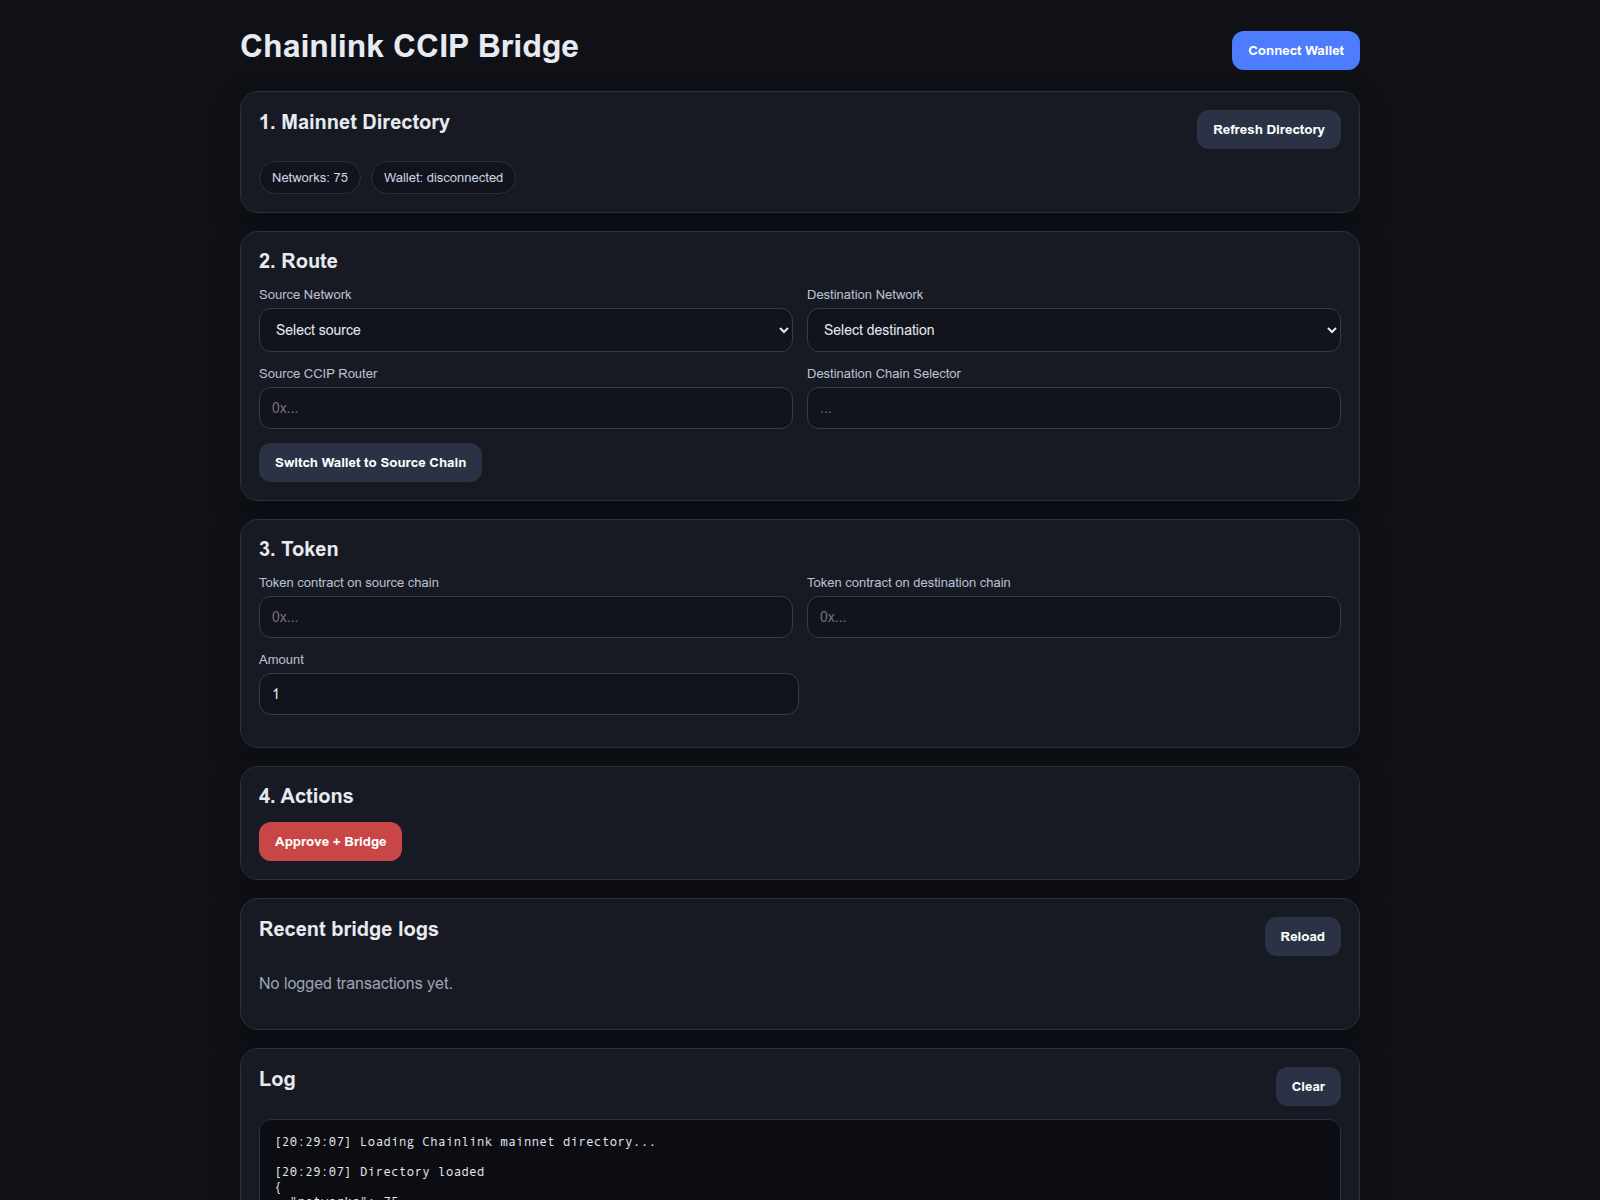Click the Networks: 75 badge
This screenshot has height=1200, width=1600.
coord(310,177)
